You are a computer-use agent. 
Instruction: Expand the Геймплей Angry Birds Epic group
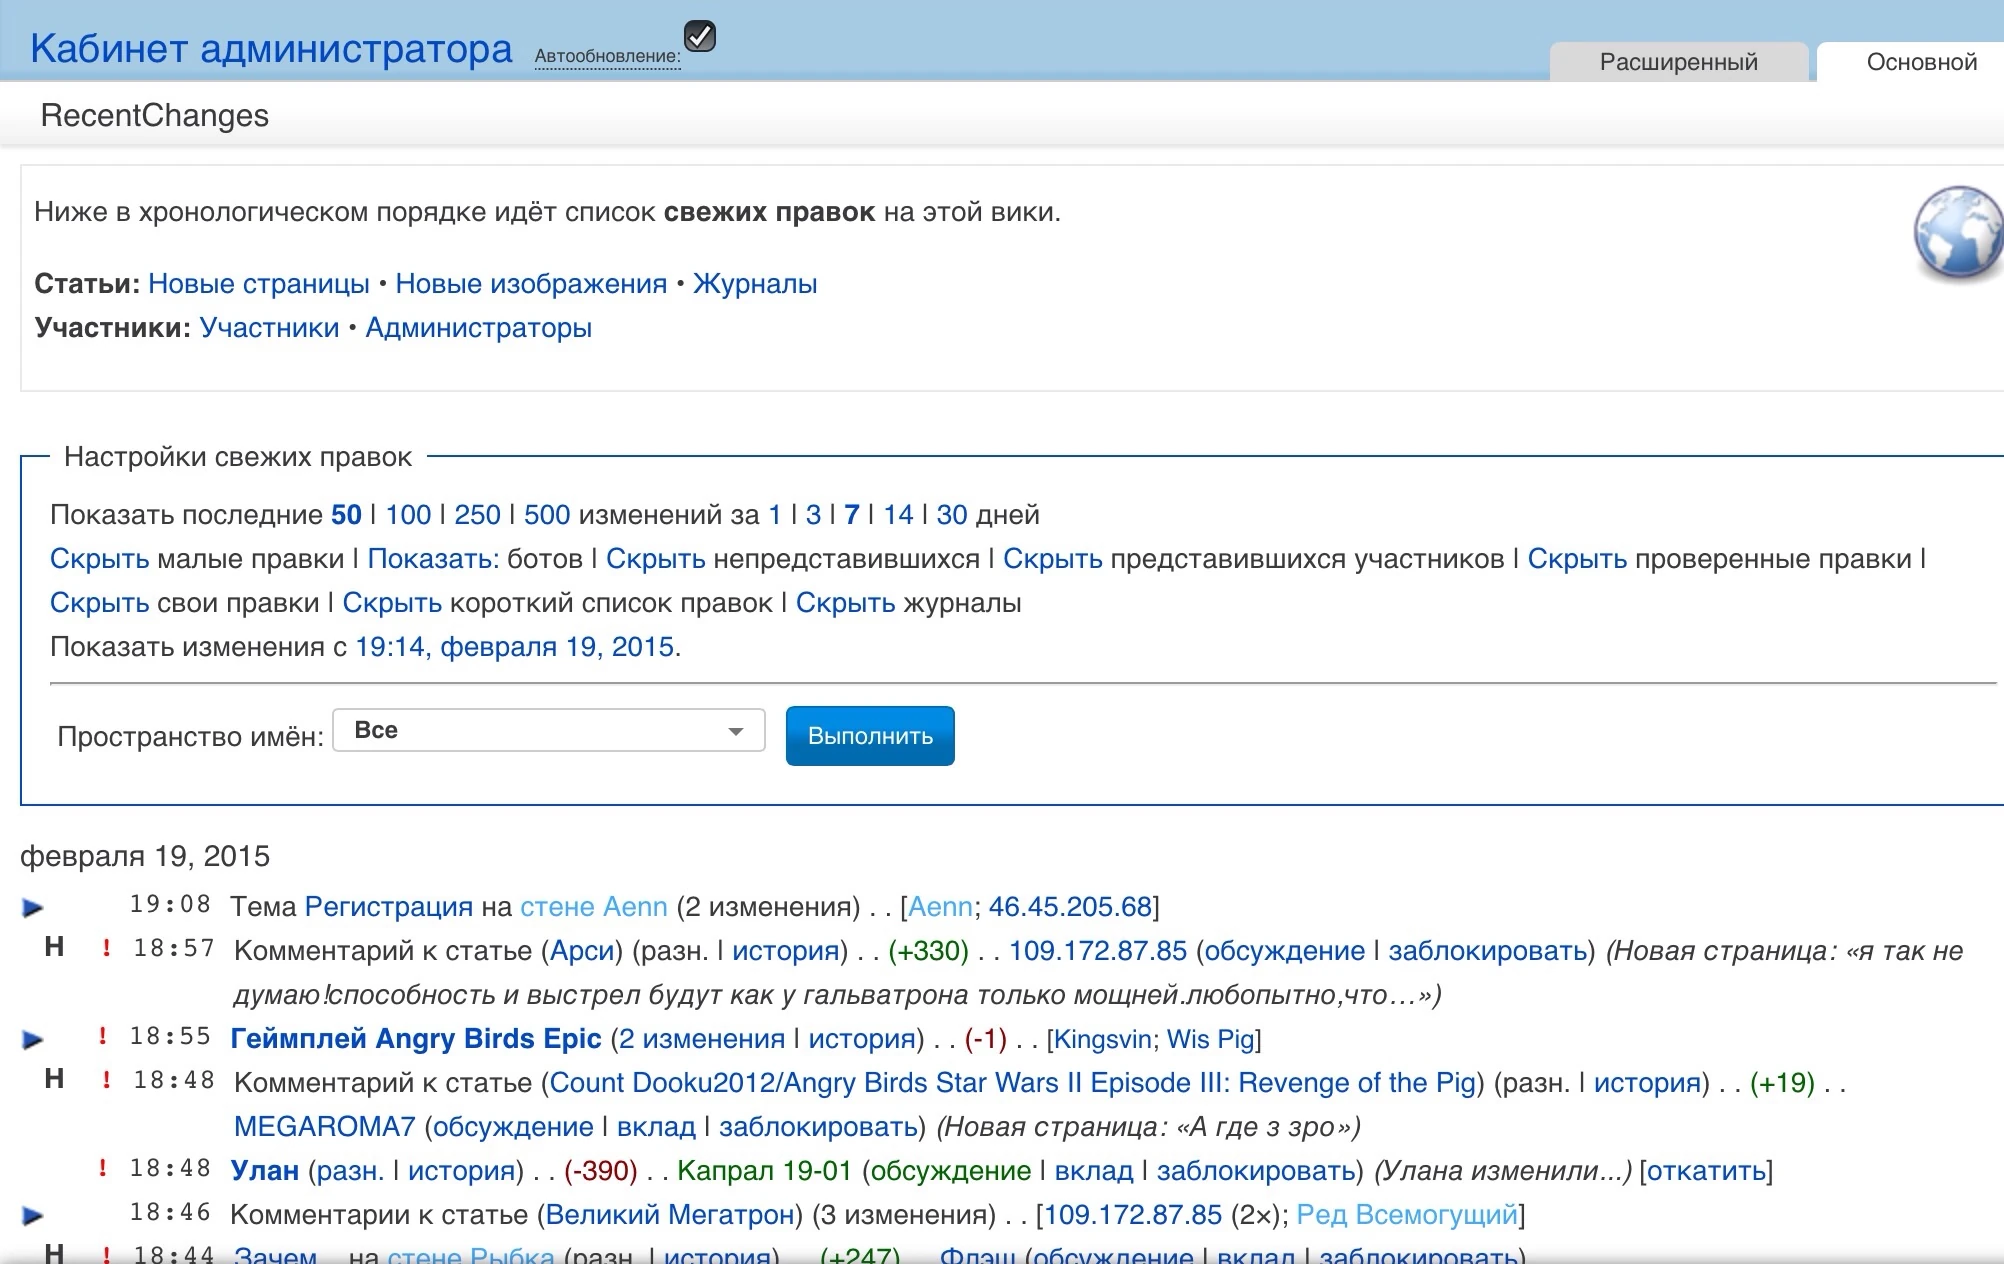point(33,1040)
